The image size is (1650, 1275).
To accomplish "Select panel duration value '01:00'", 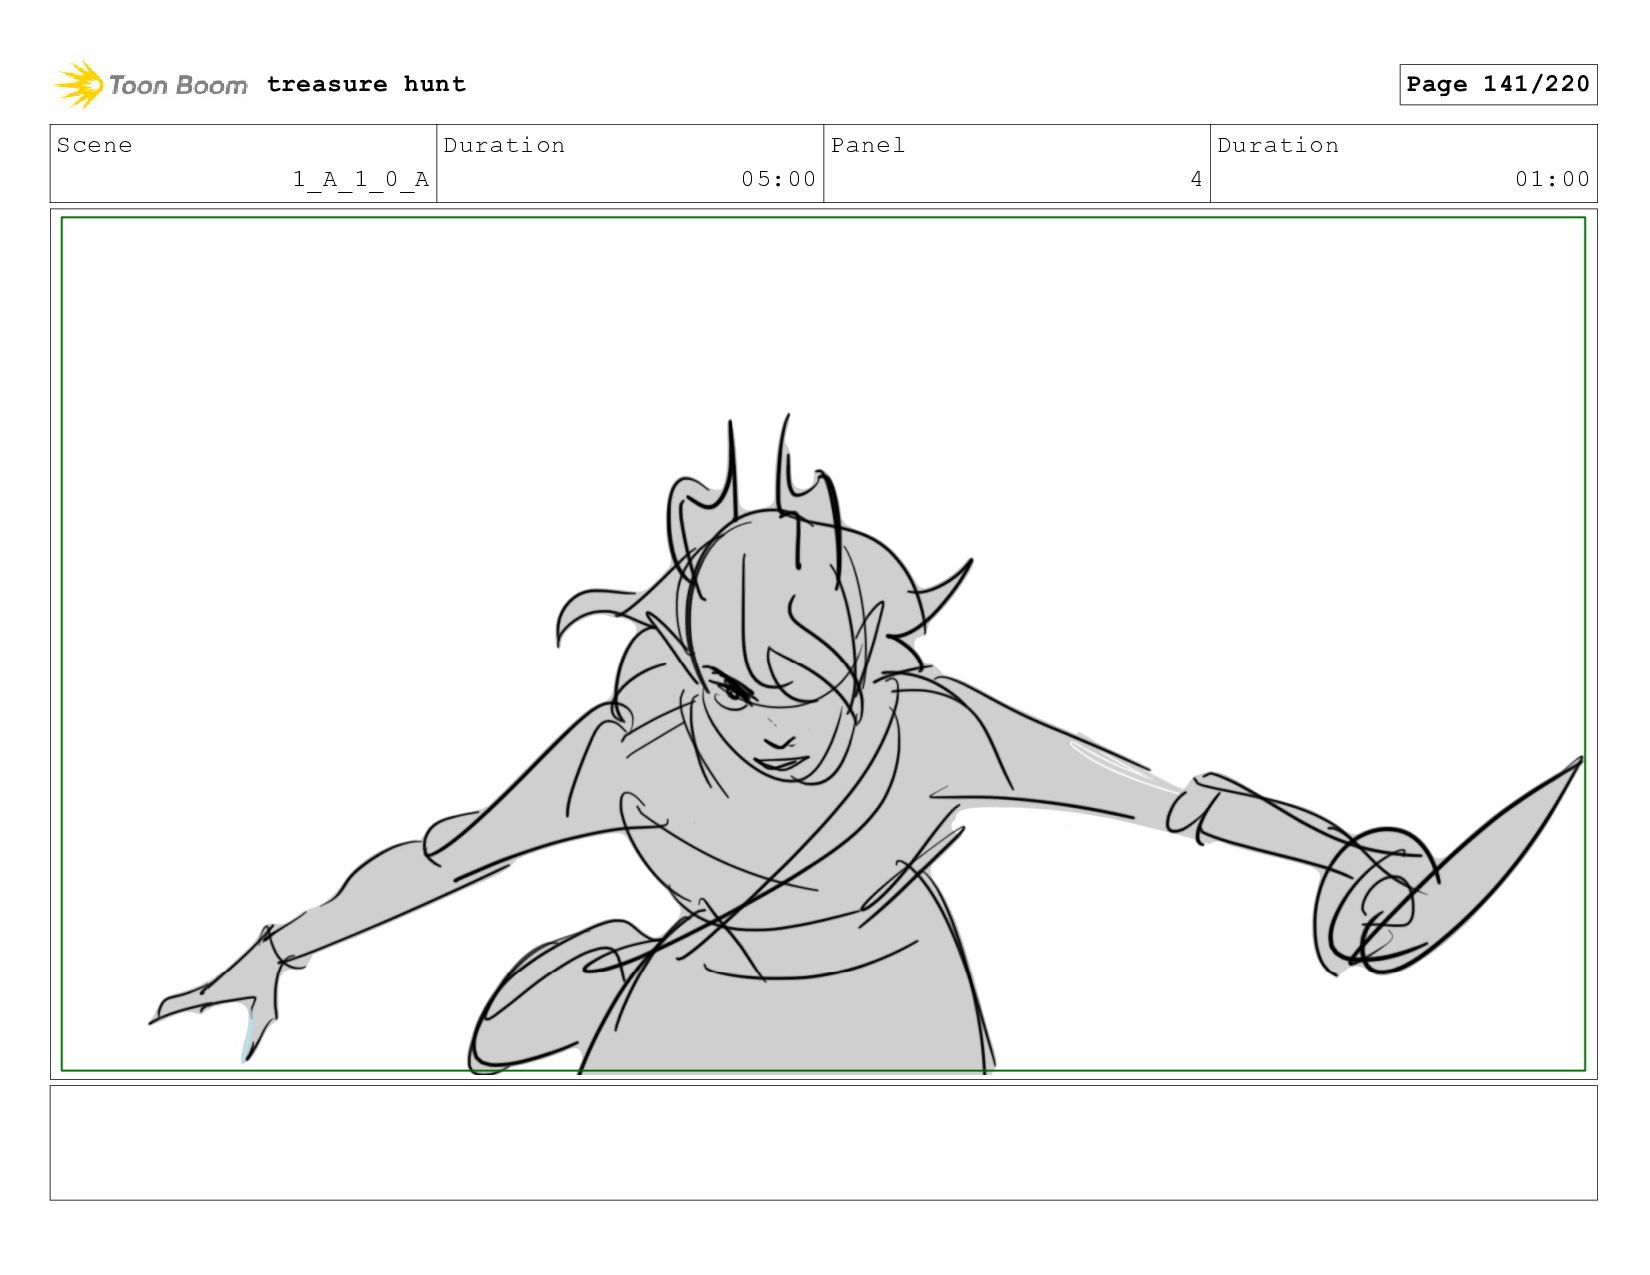I will [x=1552, y=179].
